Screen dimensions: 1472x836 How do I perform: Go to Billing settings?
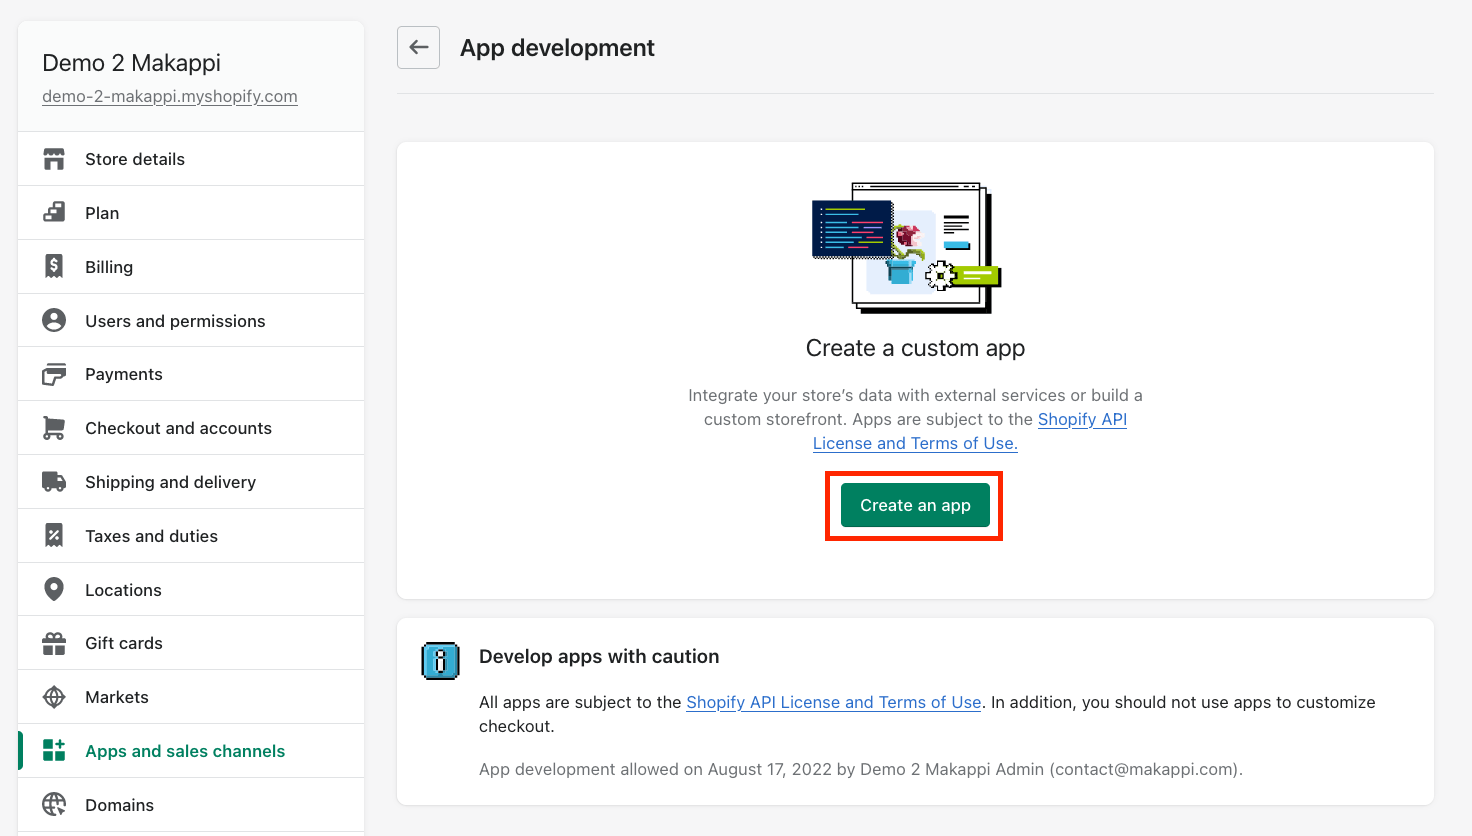(191, 267)
